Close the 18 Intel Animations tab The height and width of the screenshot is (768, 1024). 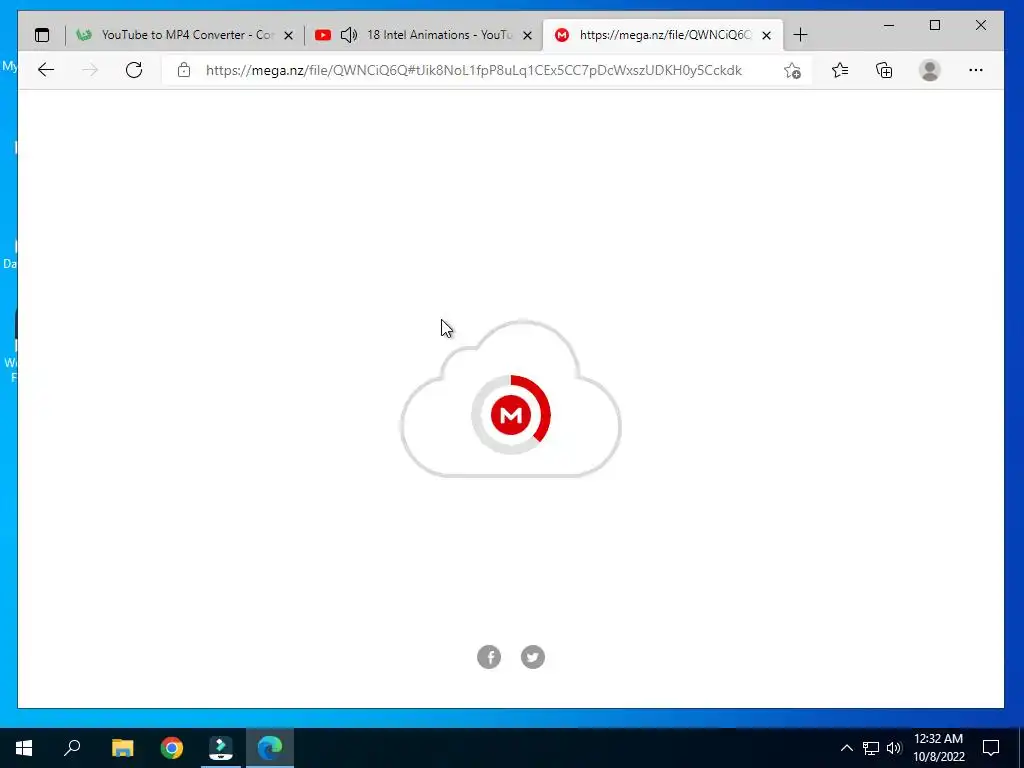click(528, 35)
